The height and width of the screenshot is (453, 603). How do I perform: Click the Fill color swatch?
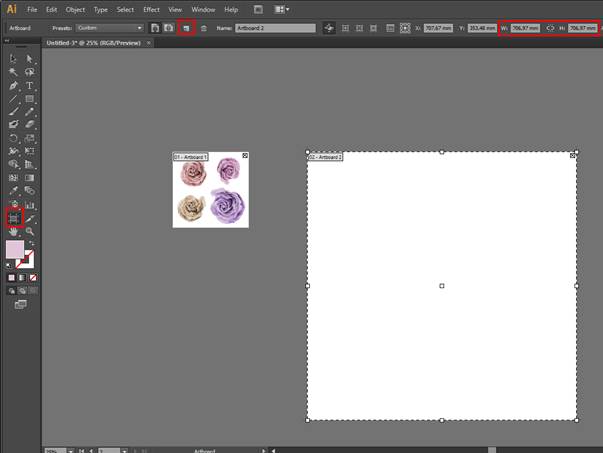pos(15,249)
